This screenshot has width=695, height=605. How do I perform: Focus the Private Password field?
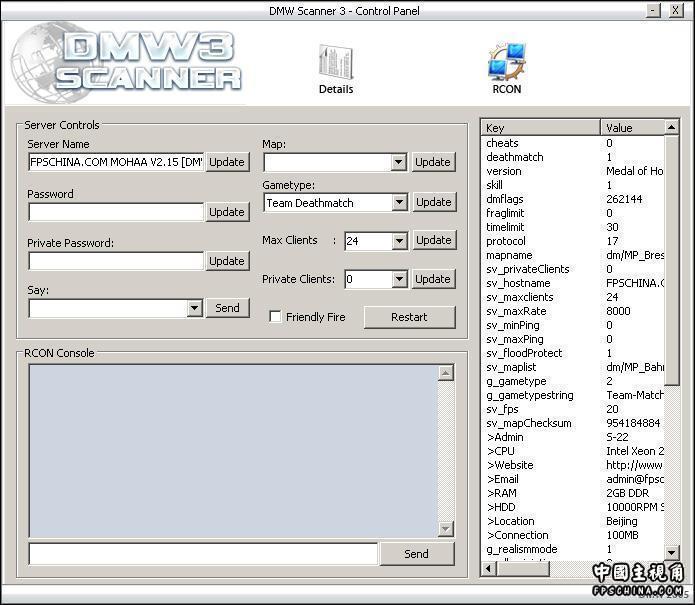[x=116, y=261]
